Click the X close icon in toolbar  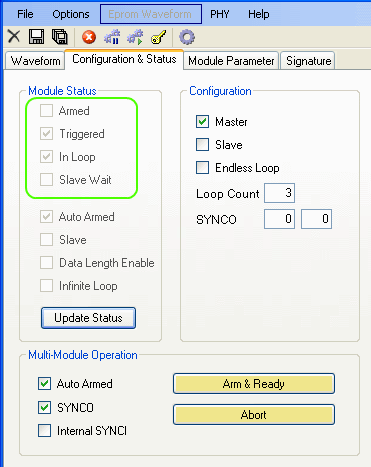(x=14, y=36)
